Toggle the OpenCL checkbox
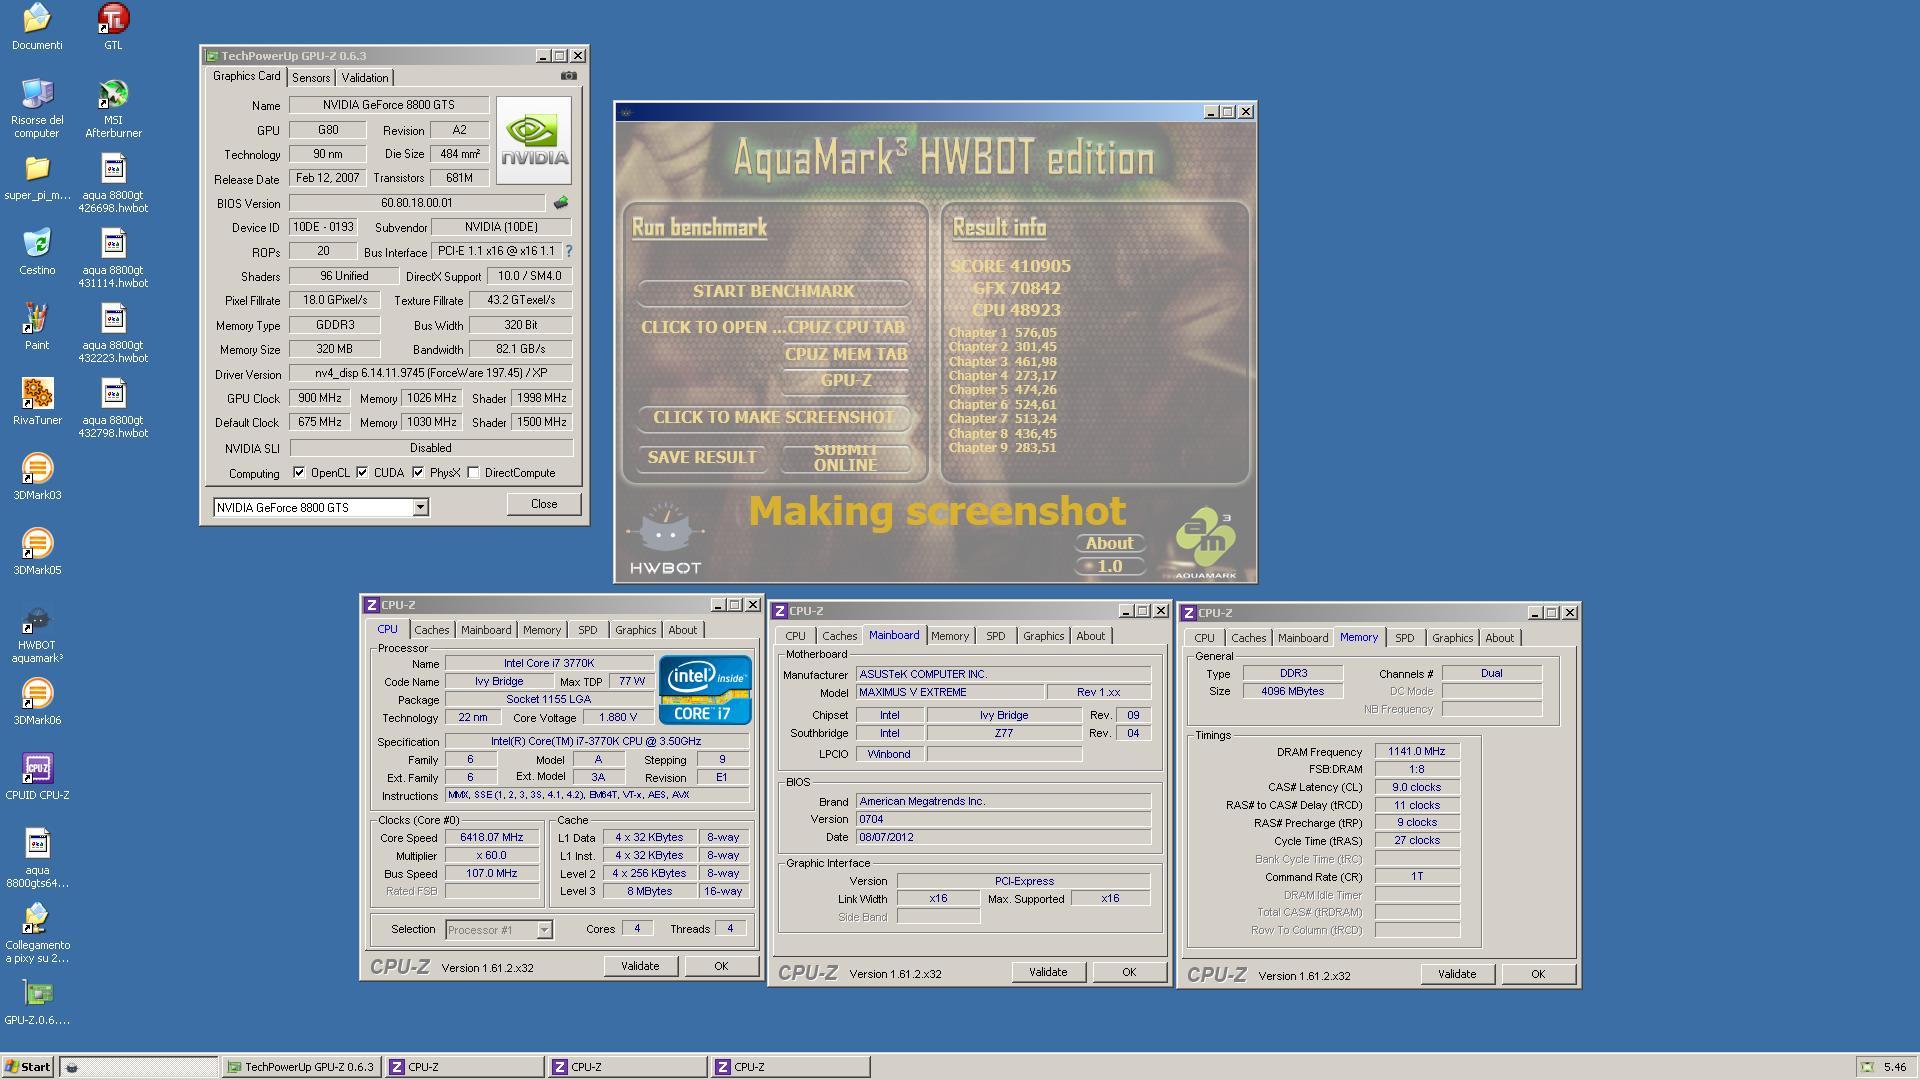Viewport: 1920px width, 1080px height. 299,473
